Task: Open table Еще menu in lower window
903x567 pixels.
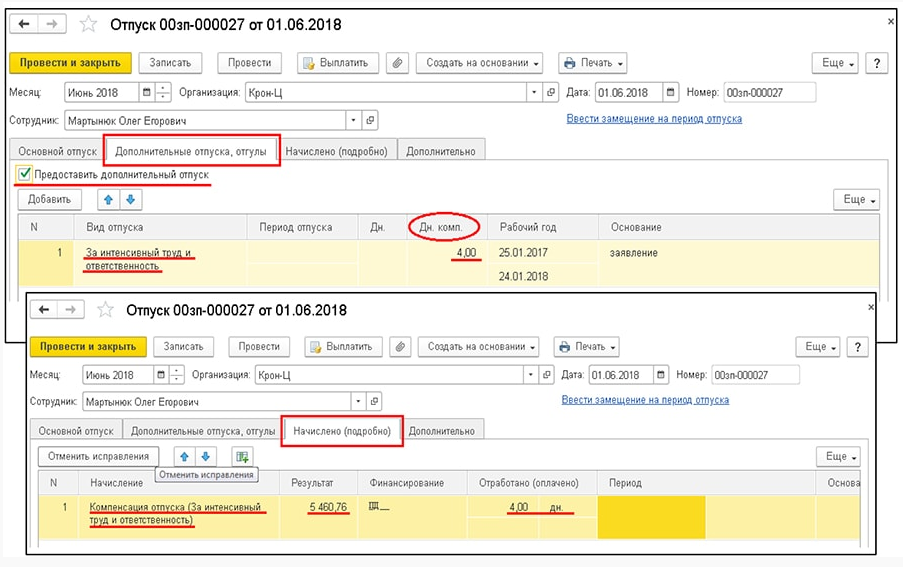Action: [x=838, y=456]
